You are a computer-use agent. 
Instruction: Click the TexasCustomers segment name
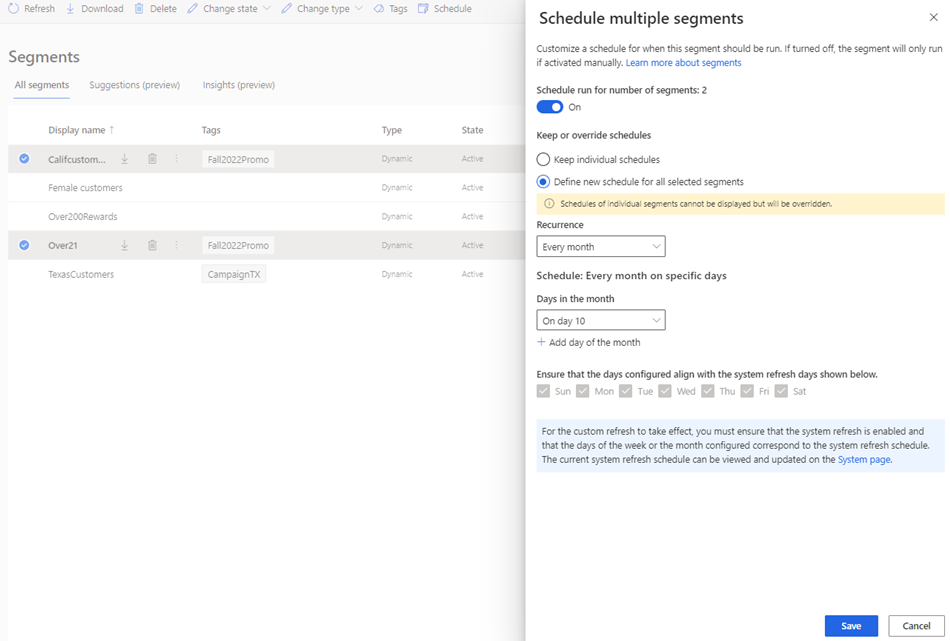click(81, 274)
